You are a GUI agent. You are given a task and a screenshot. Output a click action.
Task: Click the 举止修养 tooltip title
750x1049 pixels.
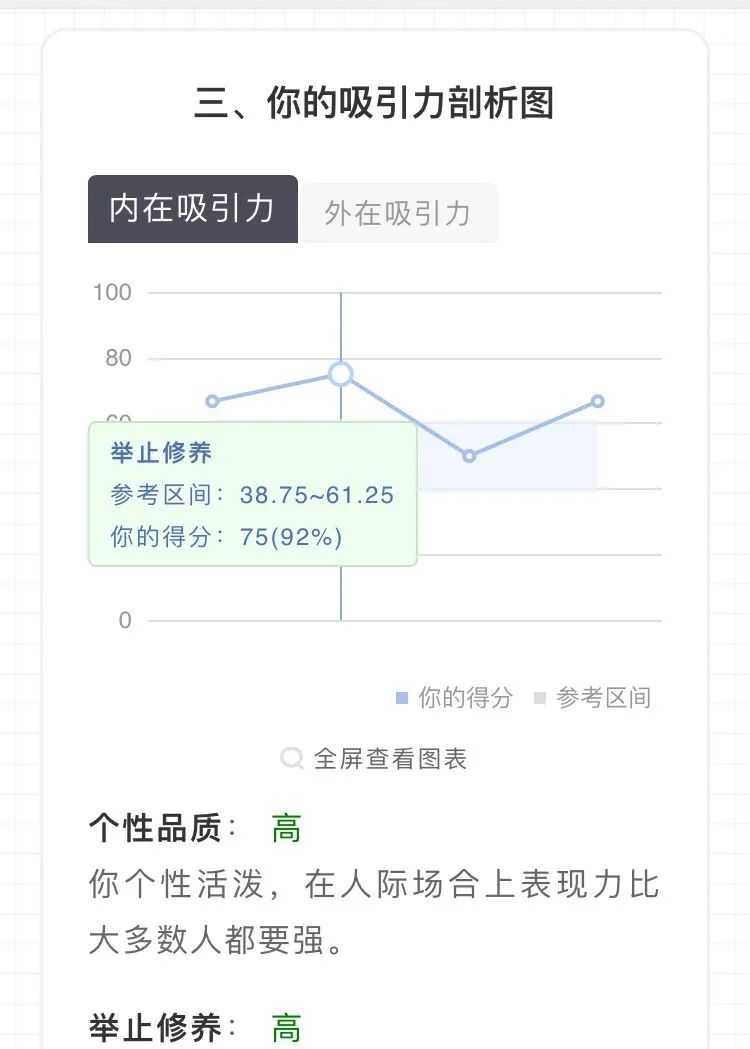(162, 452)
